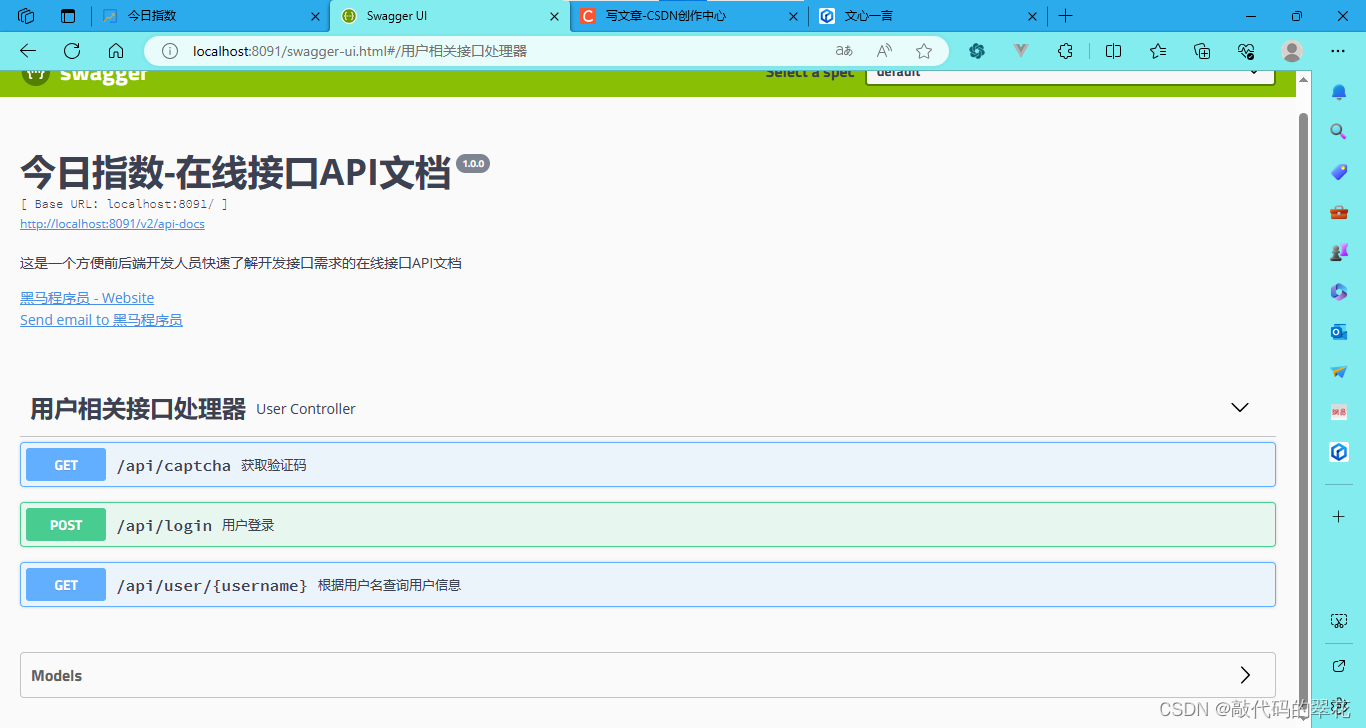This screenshot has width=1366, height=728.
Task: Switch to 写文章-CSDN创作中心 tab
Action: pos(689,16)
